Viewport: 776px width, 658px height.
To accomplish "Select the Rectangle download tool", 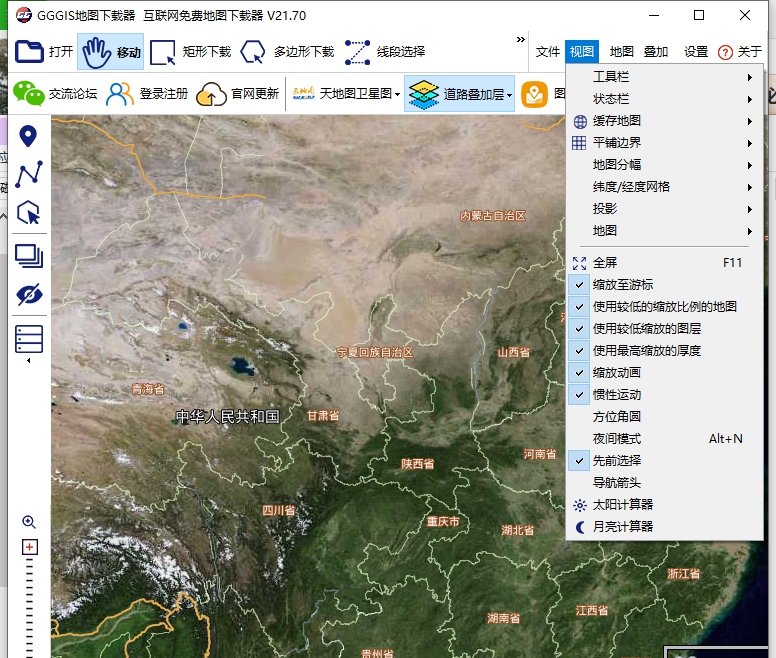I will 163,52.
